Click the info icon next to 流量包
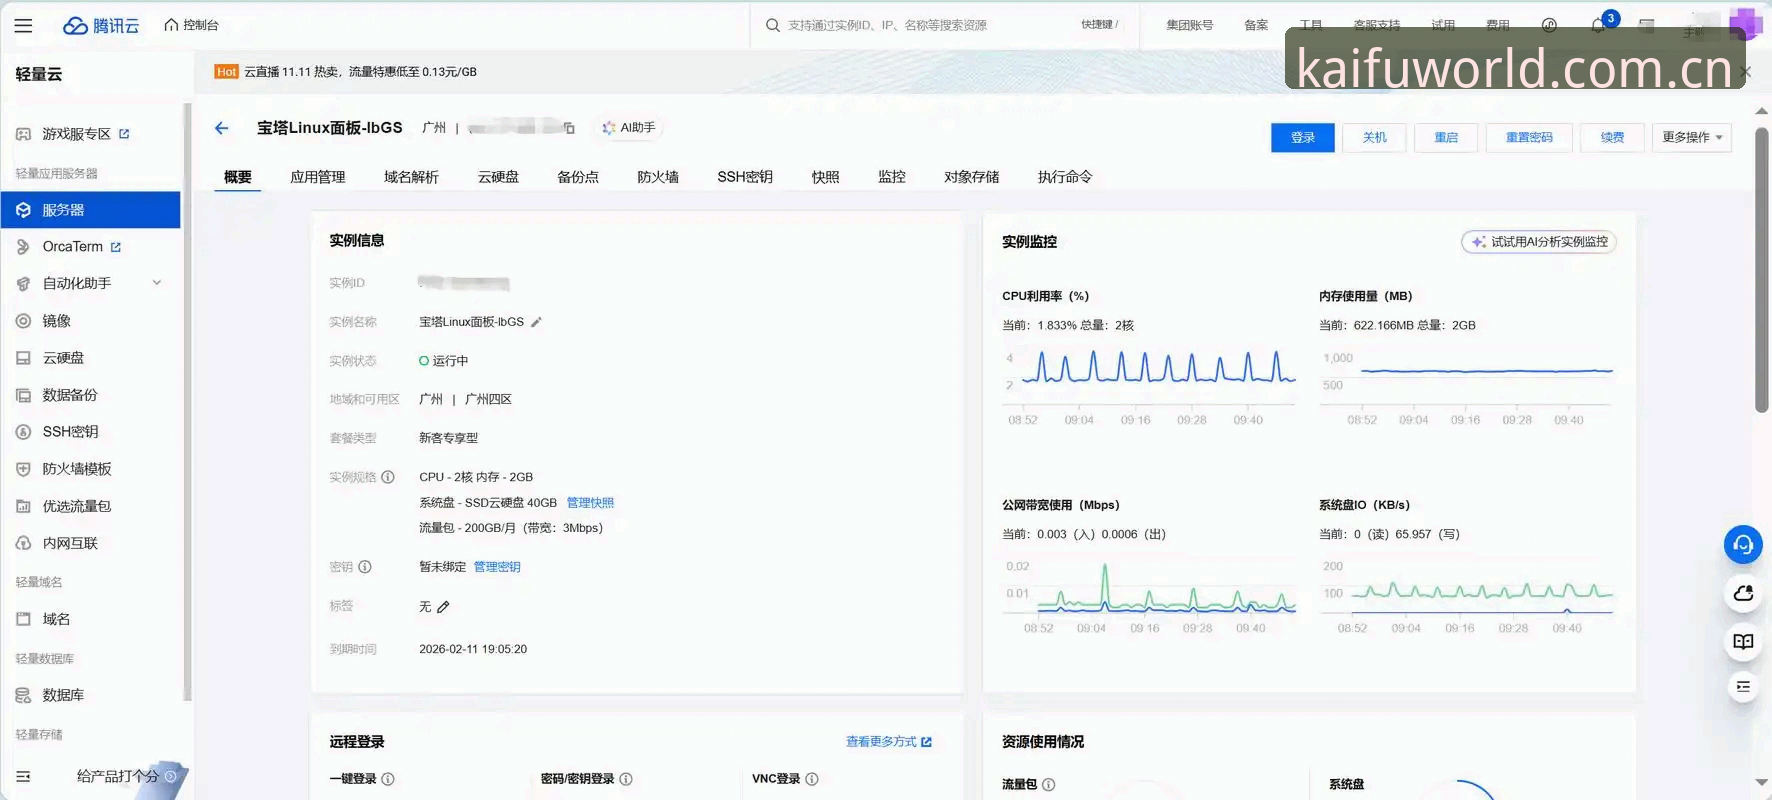1772x800 pixels. point(1049,785)
